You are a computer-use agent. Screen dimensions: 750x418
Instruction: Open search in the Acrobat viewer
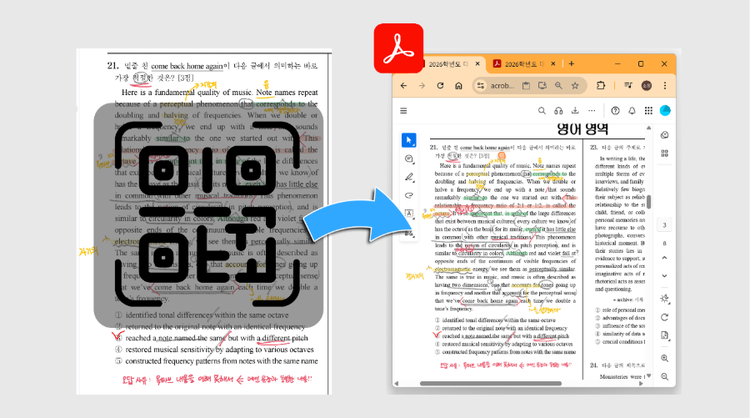542,111
